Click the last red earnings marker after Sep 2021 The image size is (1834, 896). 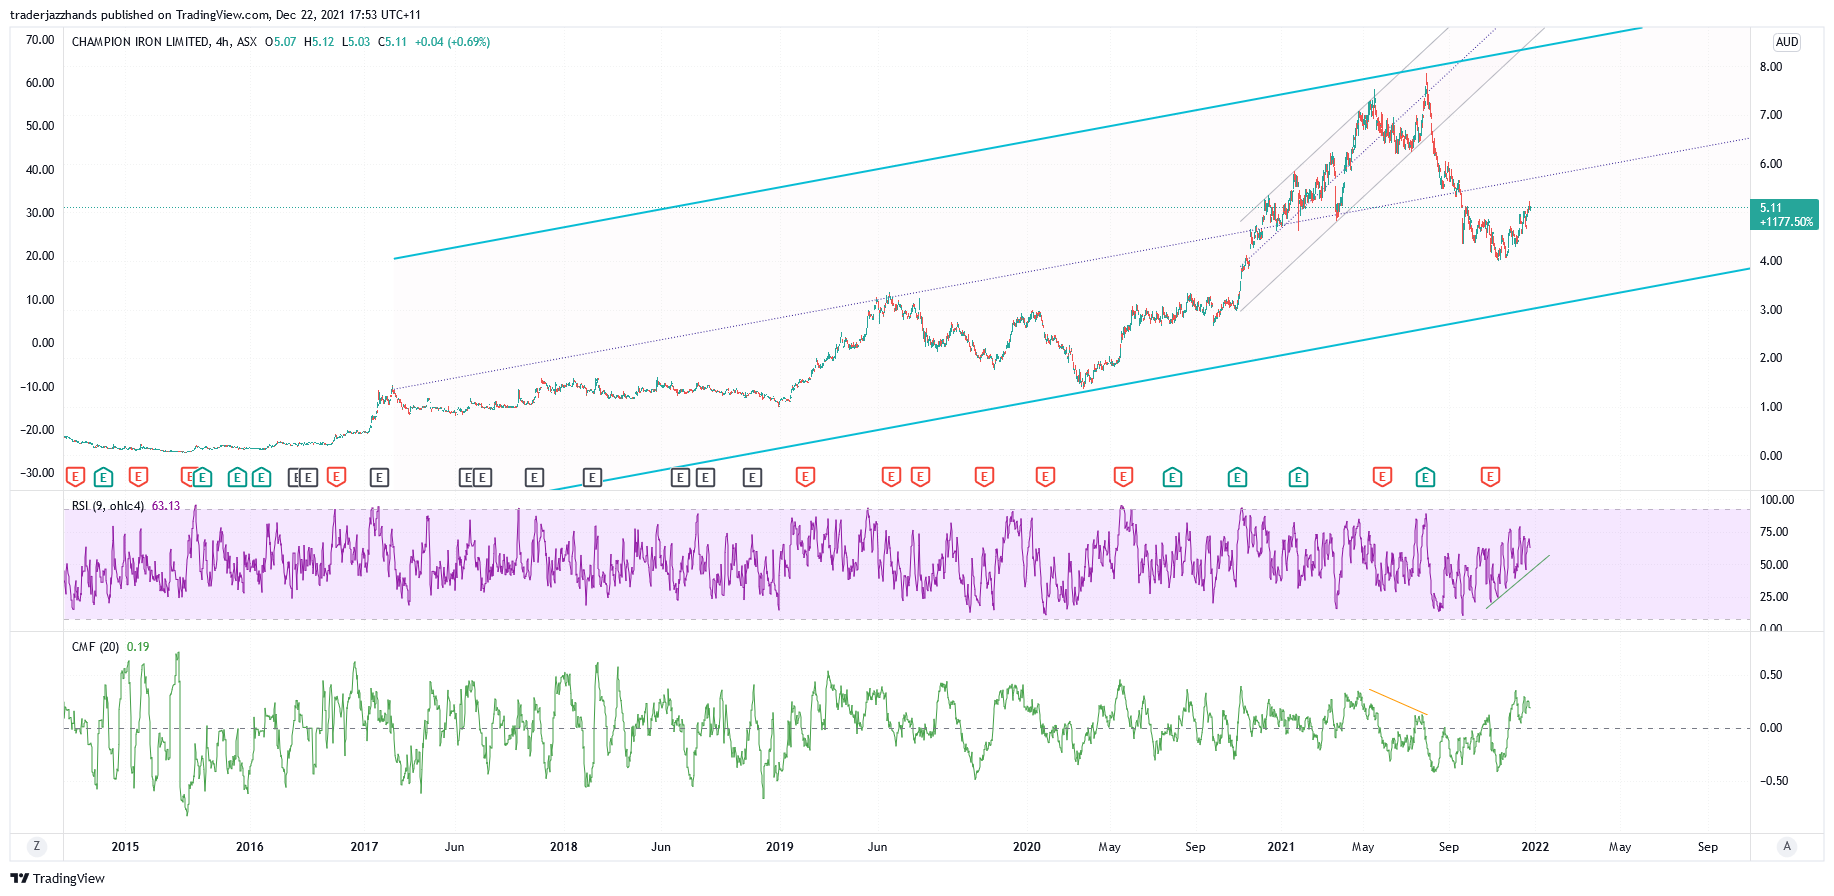1490,477
